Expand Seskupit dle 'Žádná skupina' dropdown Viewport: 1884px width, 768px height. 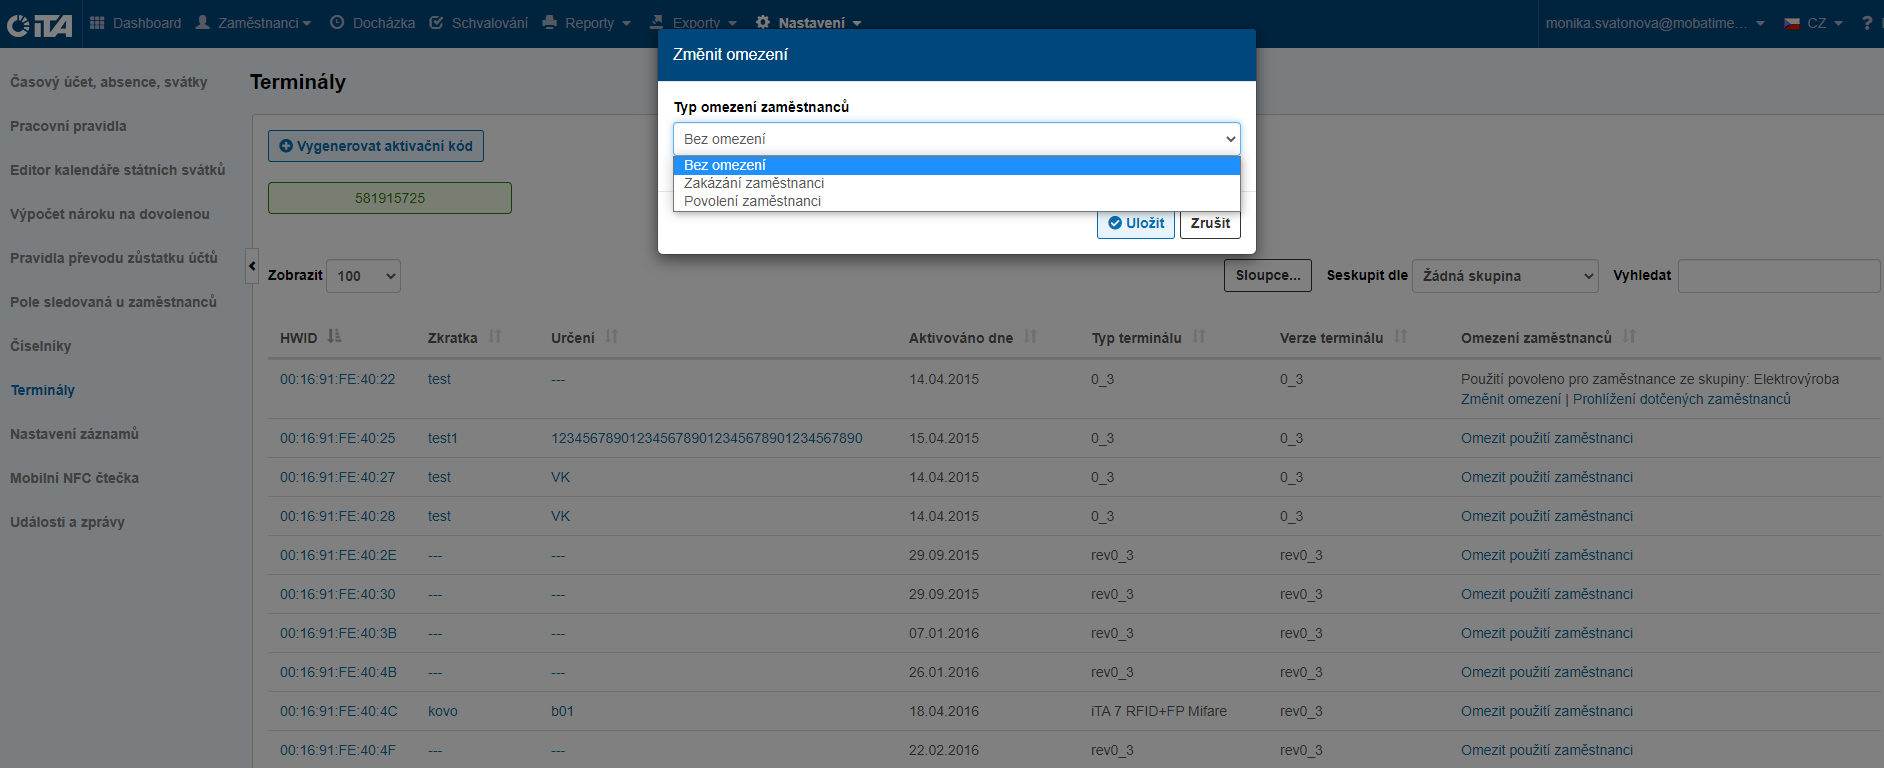pos(1506,276)
